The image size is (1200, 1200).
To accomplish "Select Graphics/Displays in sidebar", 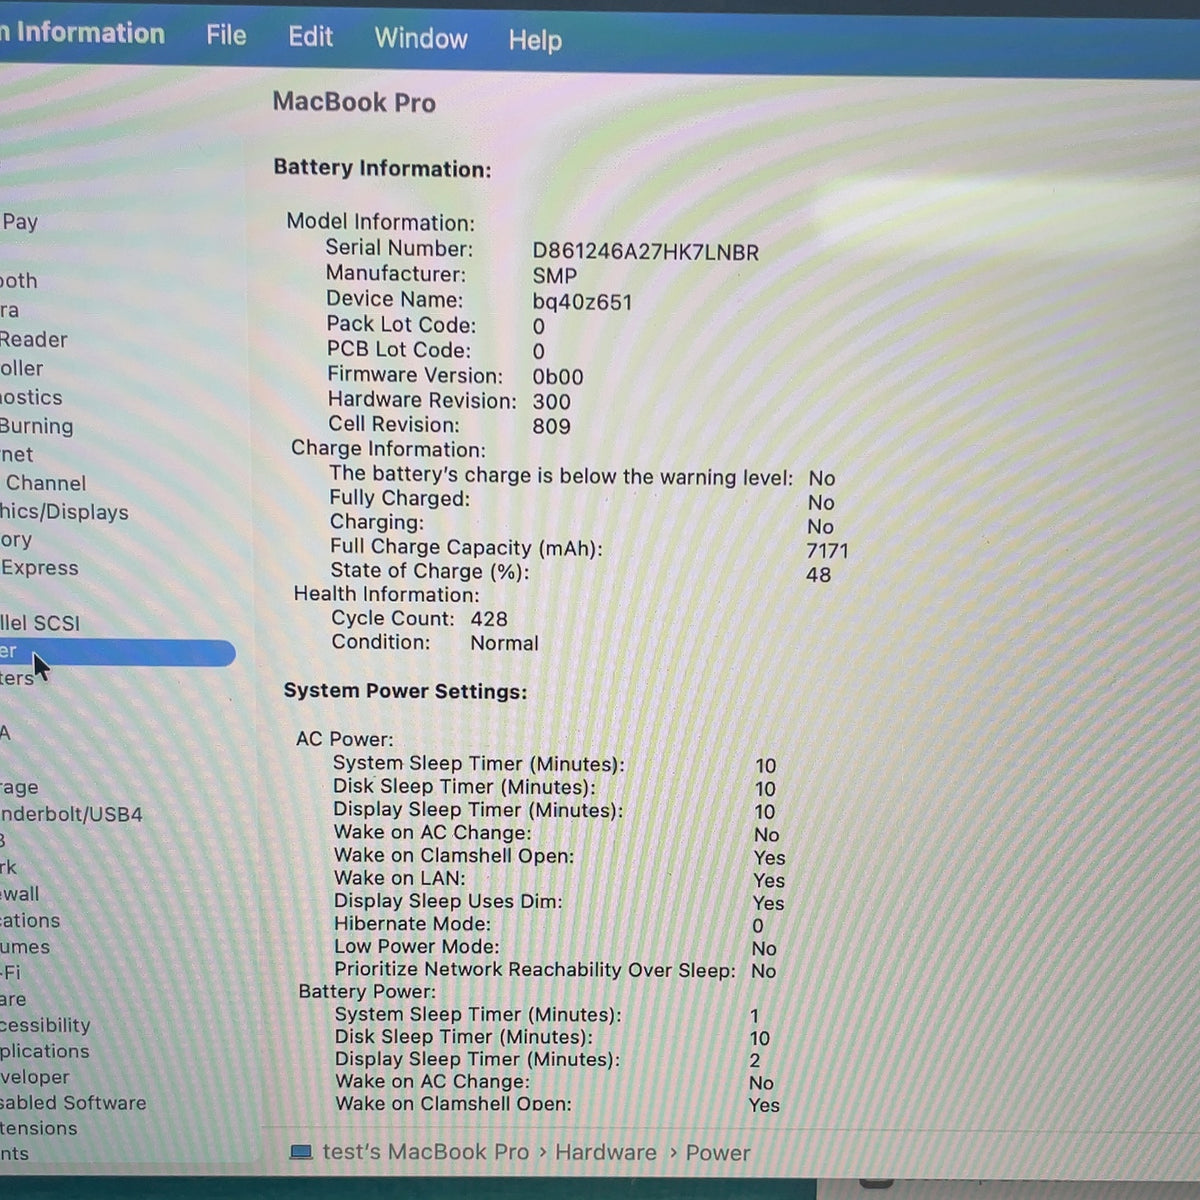I will (x=64, y=512).
